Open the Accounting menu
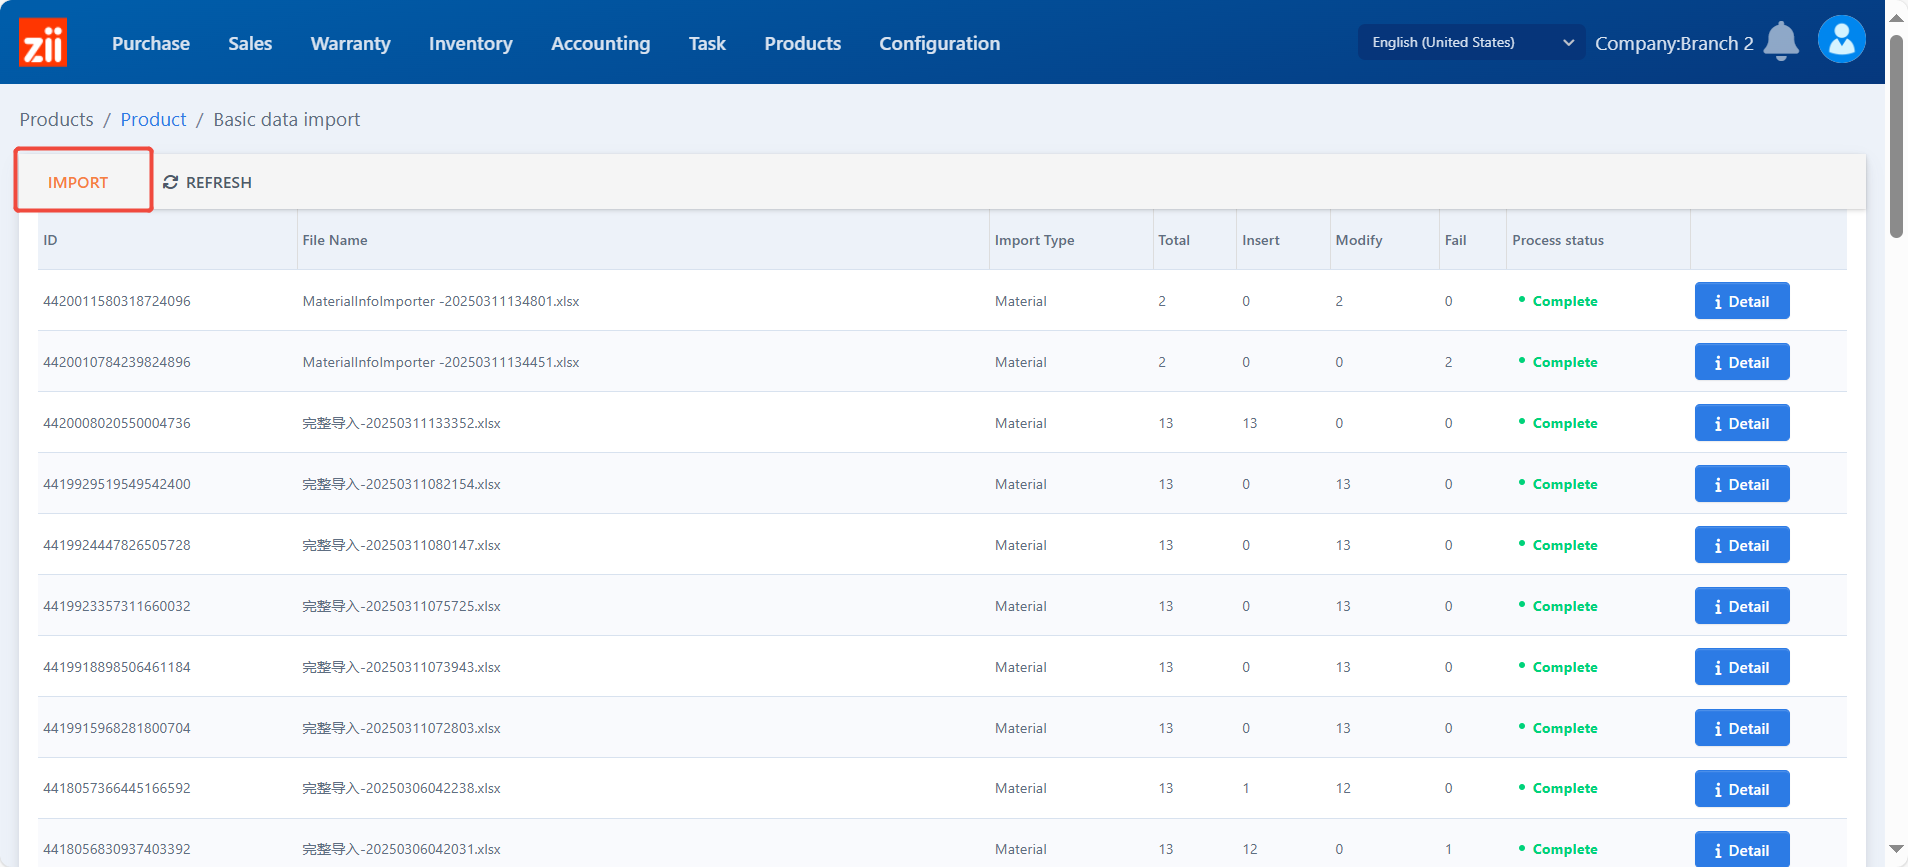Screen dimensions: 1908x867 pyautogui.click(x=600, y=43)
